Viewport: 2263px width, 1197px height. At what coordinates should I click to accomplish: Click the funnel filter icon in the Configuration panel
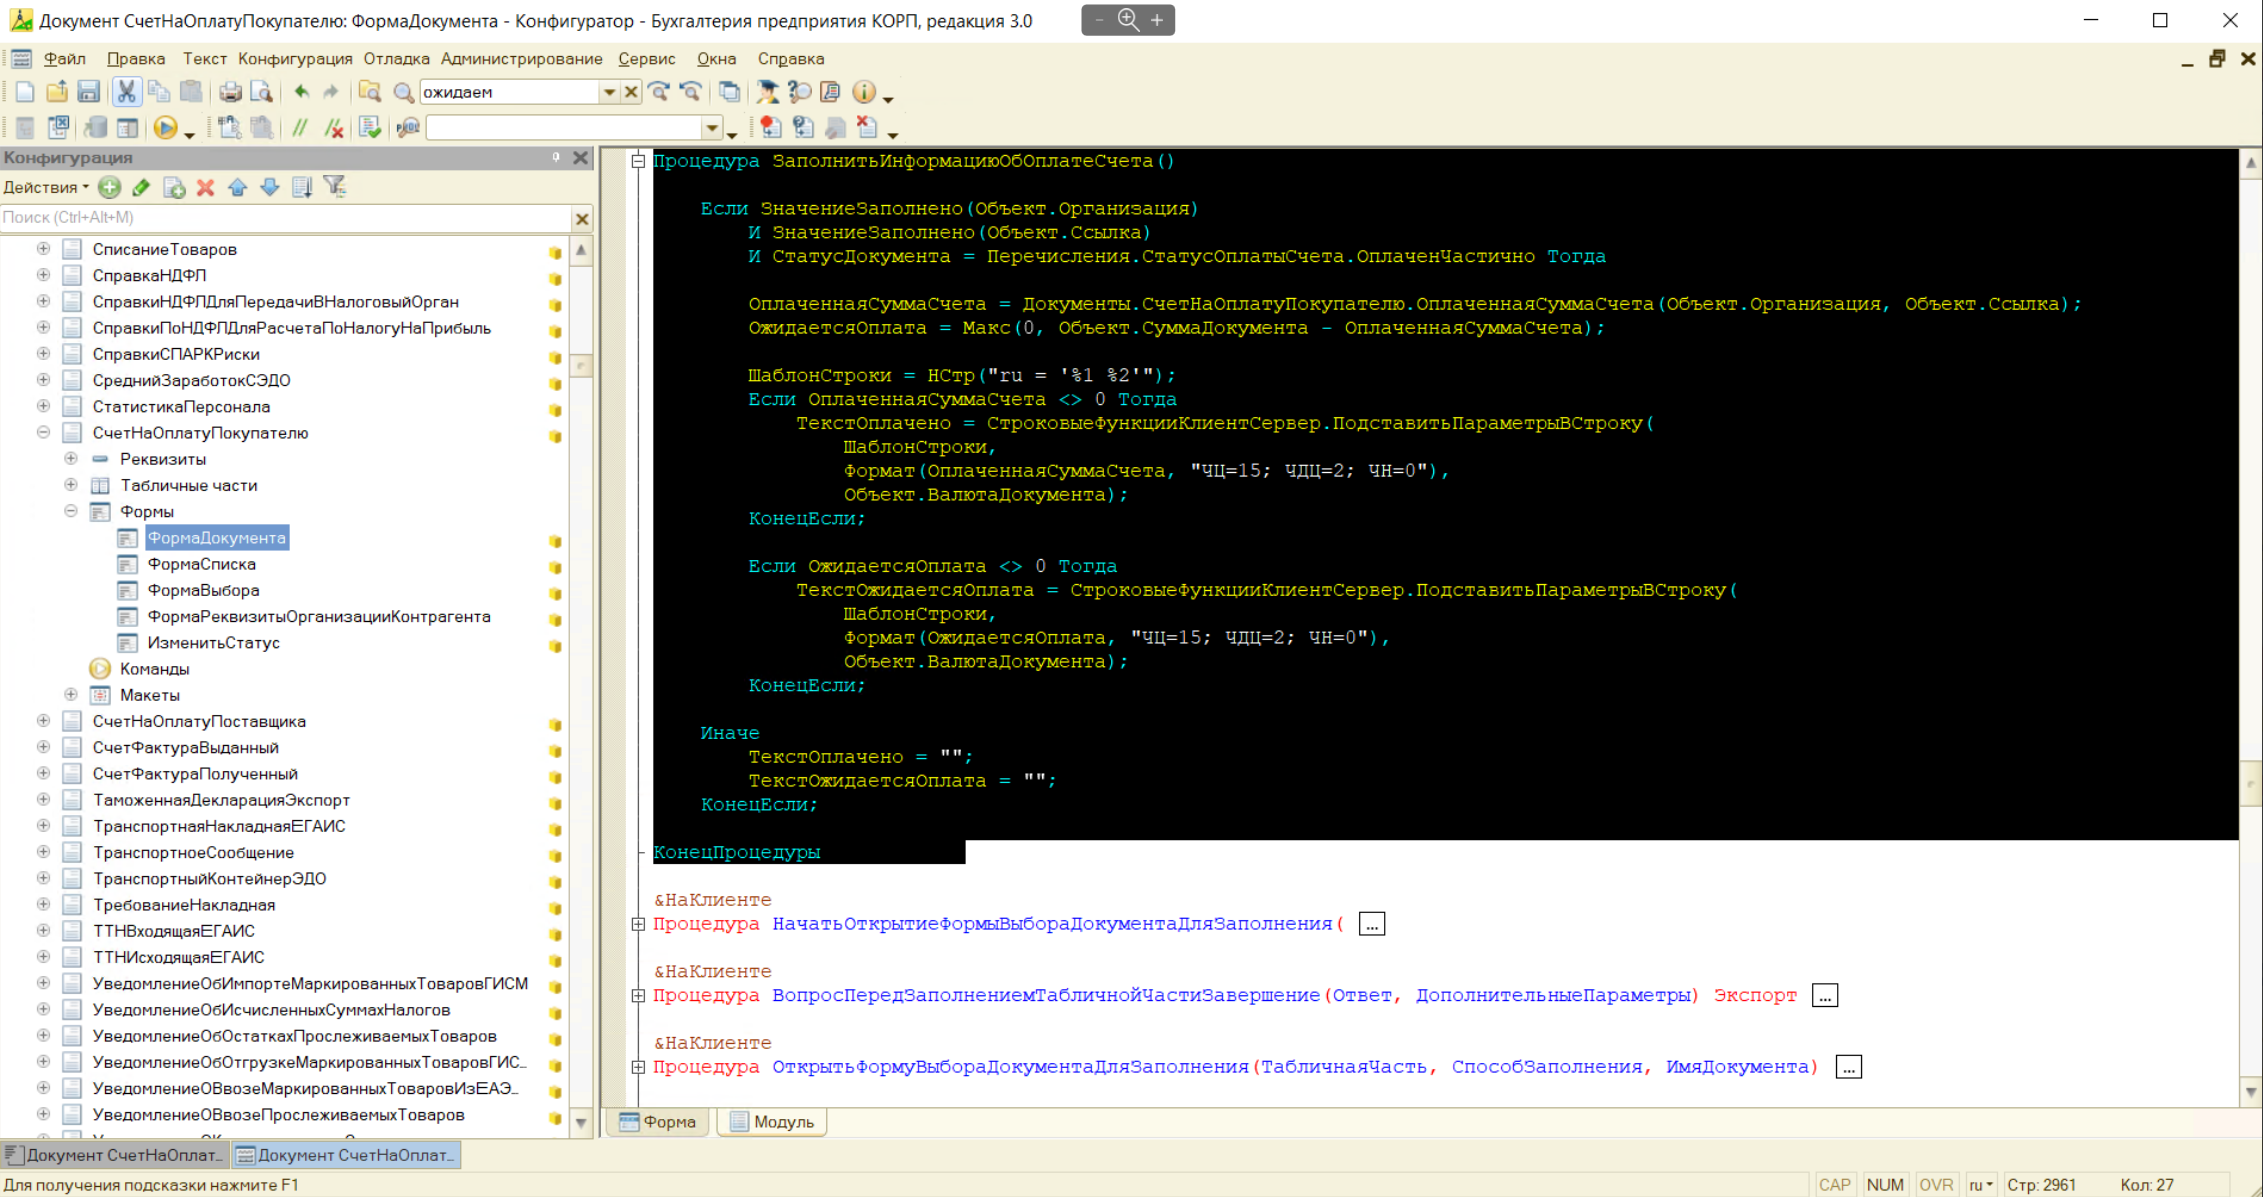pos(335,187)
